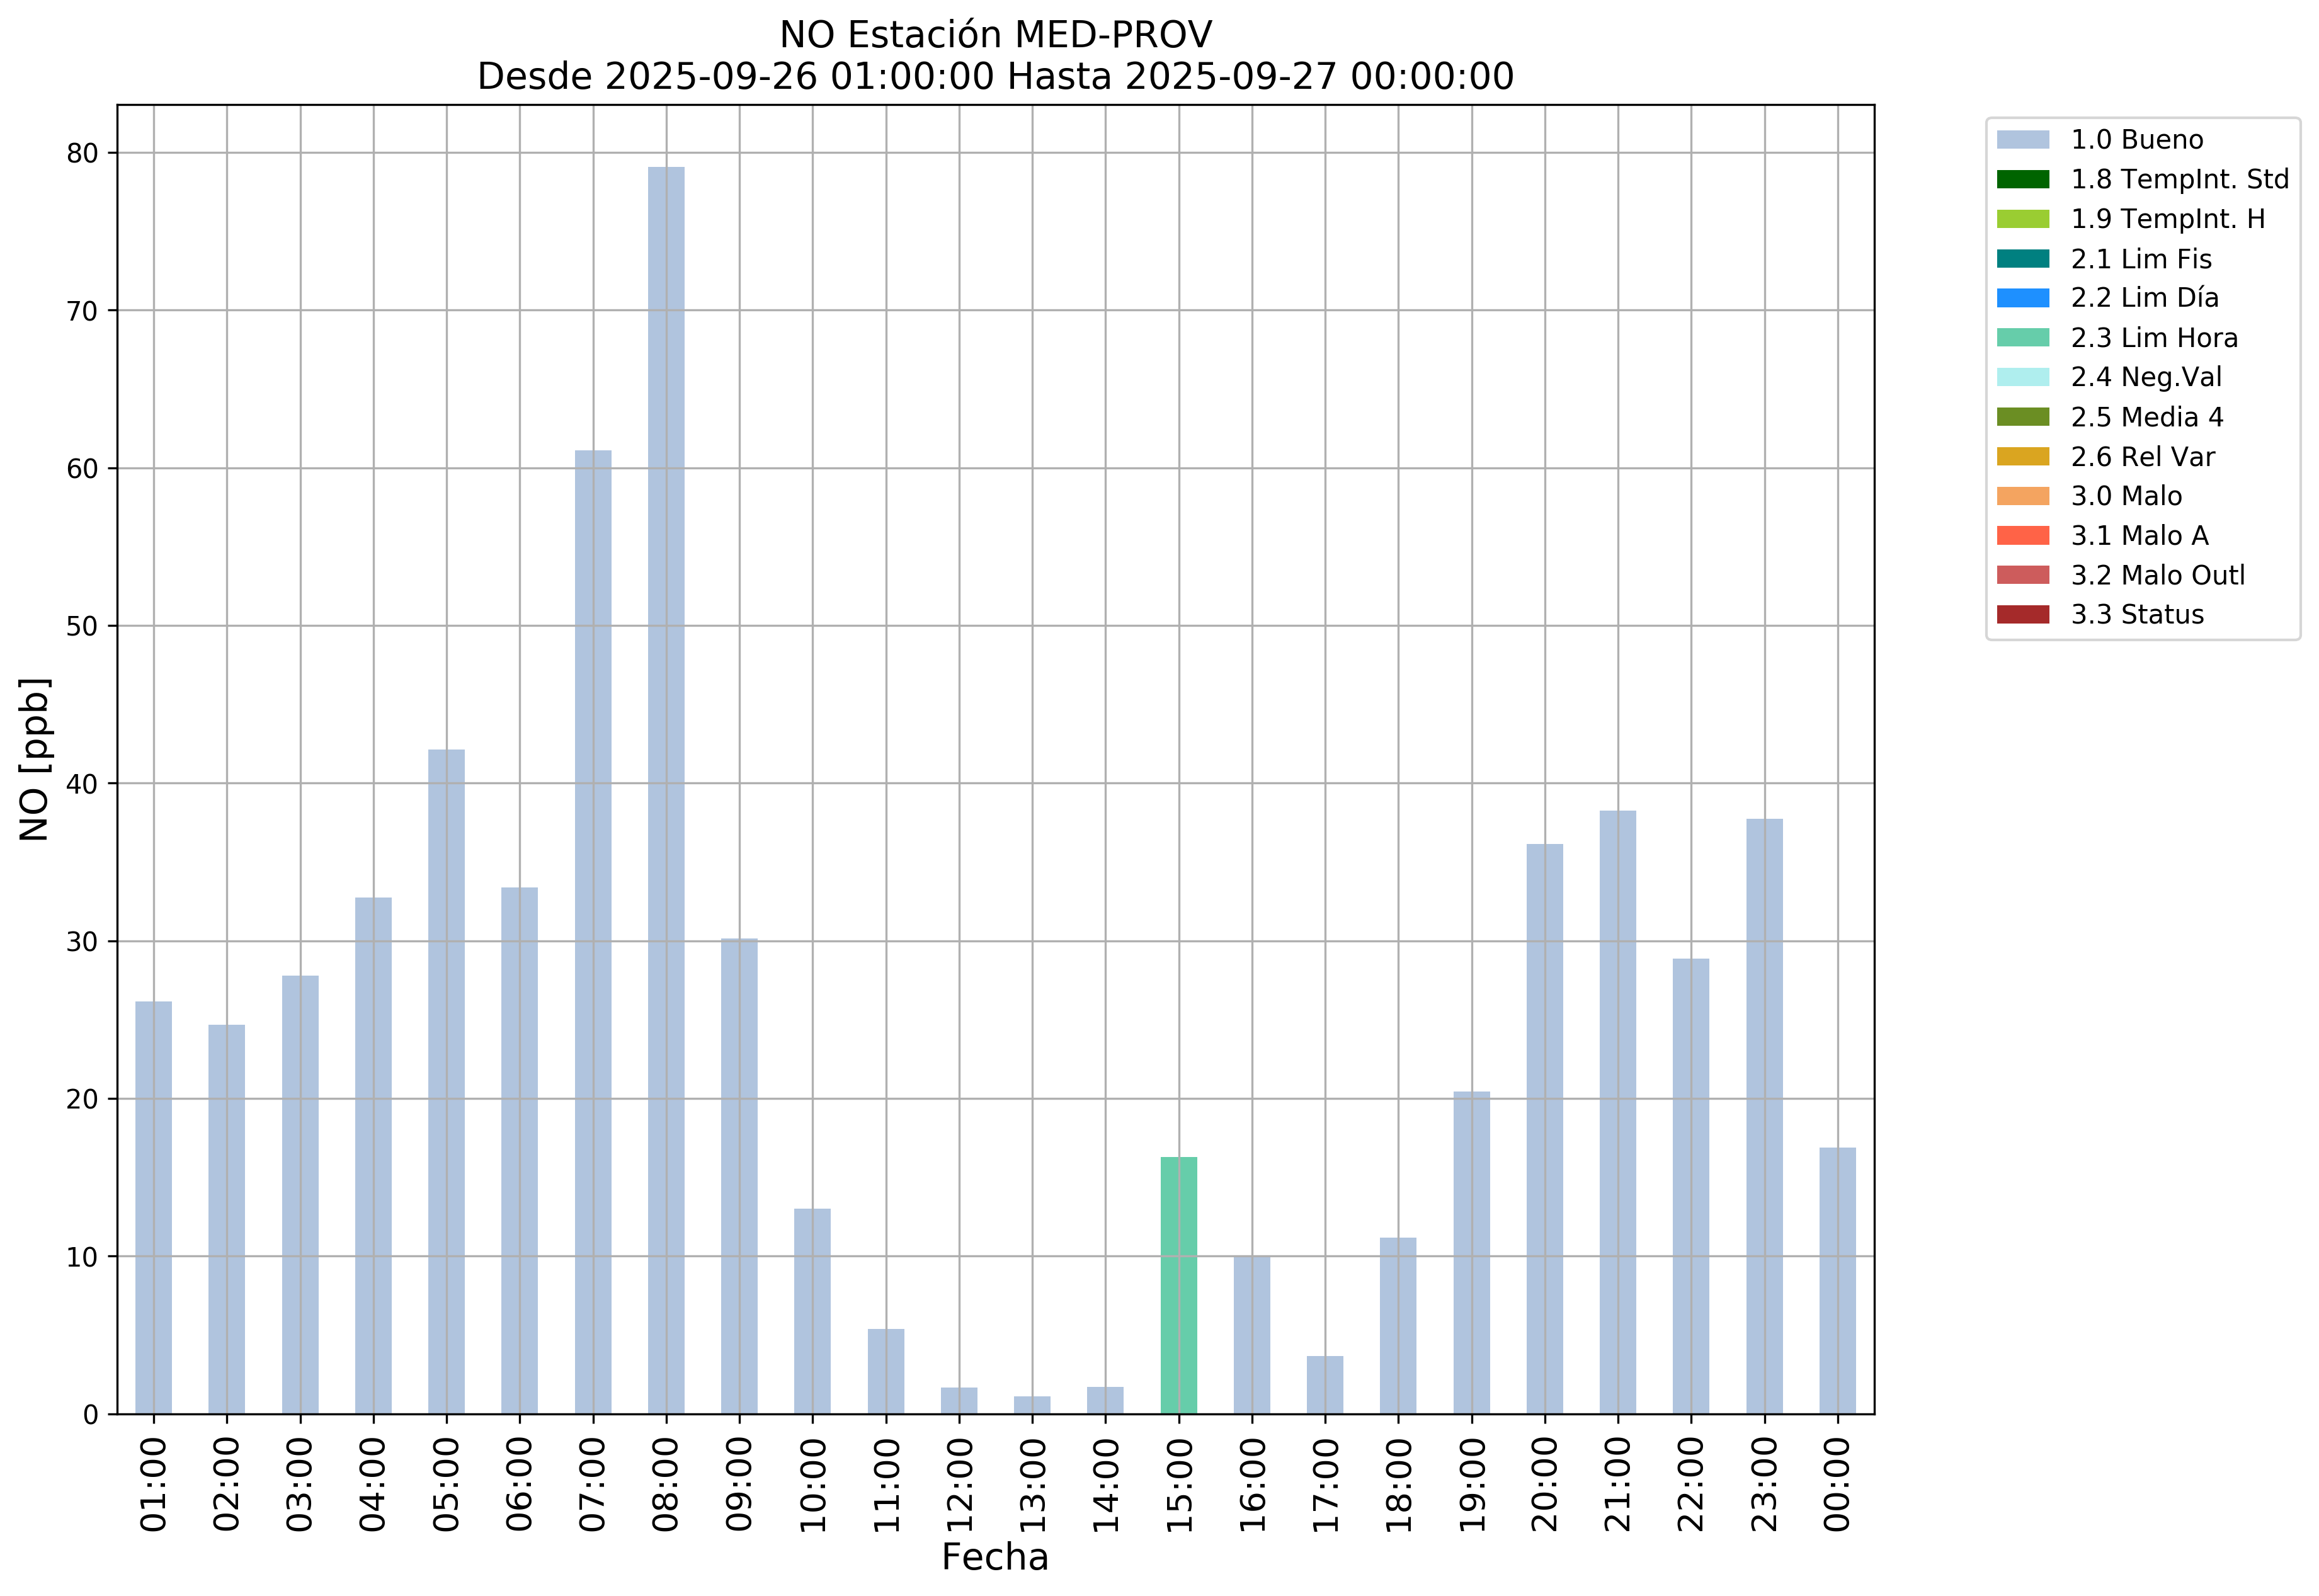Click the 13:00 x-axis tick label
This screenshot has height=1596, width=2319.
coord(1033,1485)
